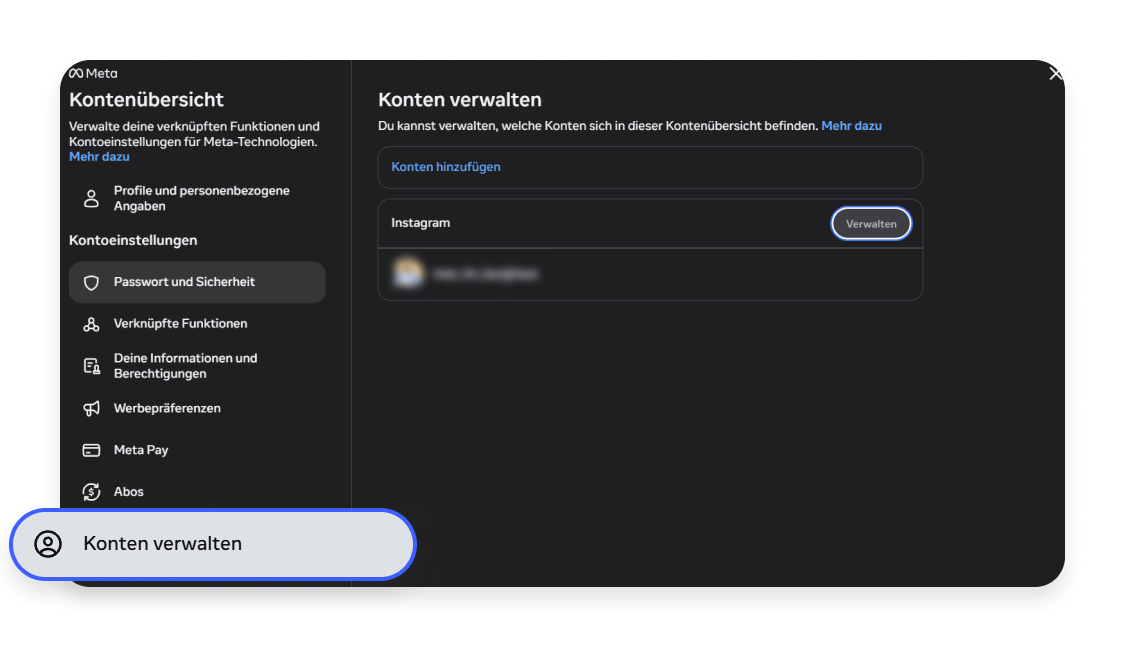The image size is (1125, 647).
Task: Select the highlighted Konten verwalten entry
Action: tap(213, 544)
